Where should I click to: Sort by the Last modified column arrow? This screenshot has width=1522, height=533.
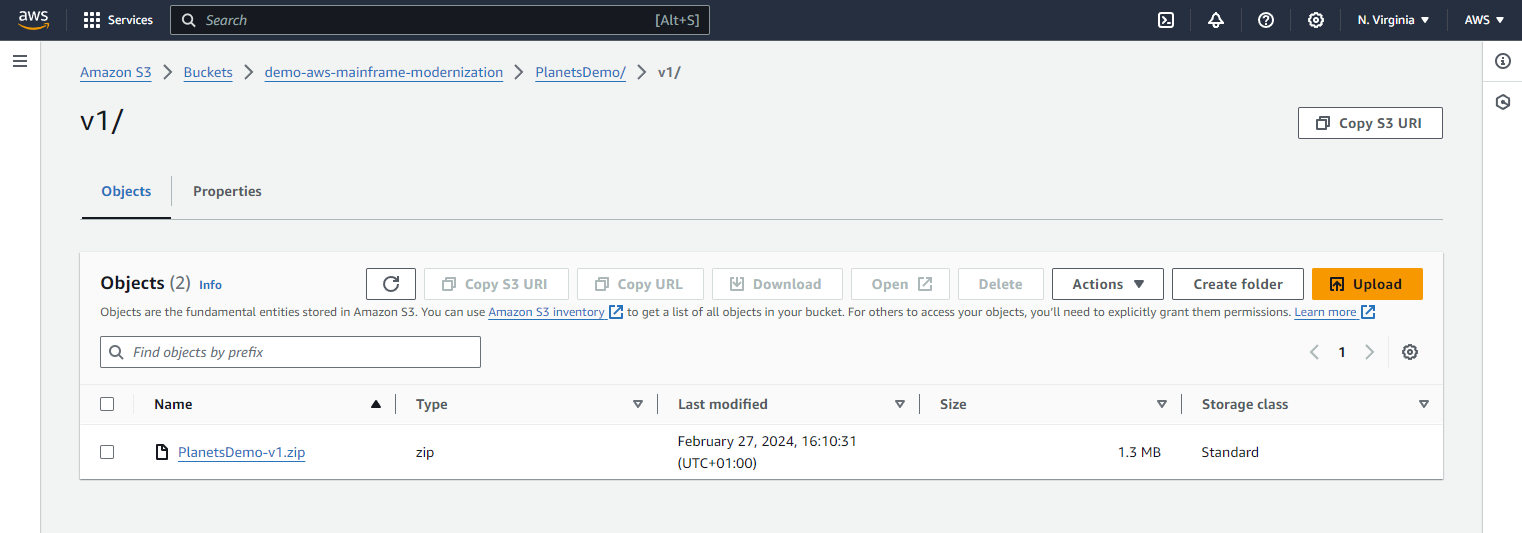tap(900, 404)
